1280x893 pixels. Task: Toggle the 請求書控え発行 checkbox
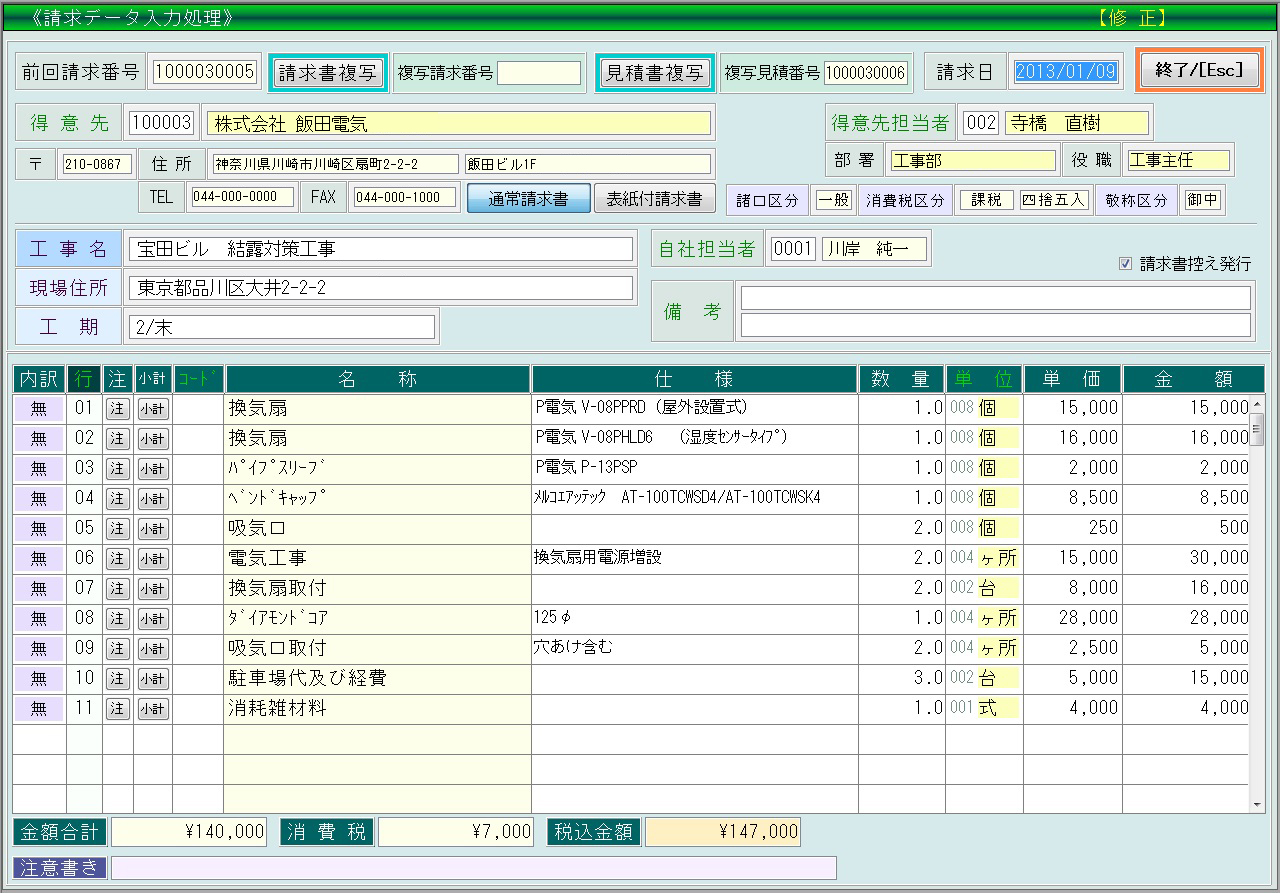coord(1125,264)
